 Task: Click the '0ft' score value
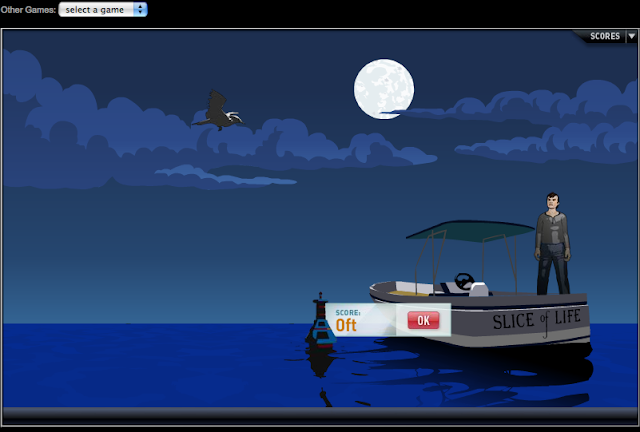coord(346,325)
